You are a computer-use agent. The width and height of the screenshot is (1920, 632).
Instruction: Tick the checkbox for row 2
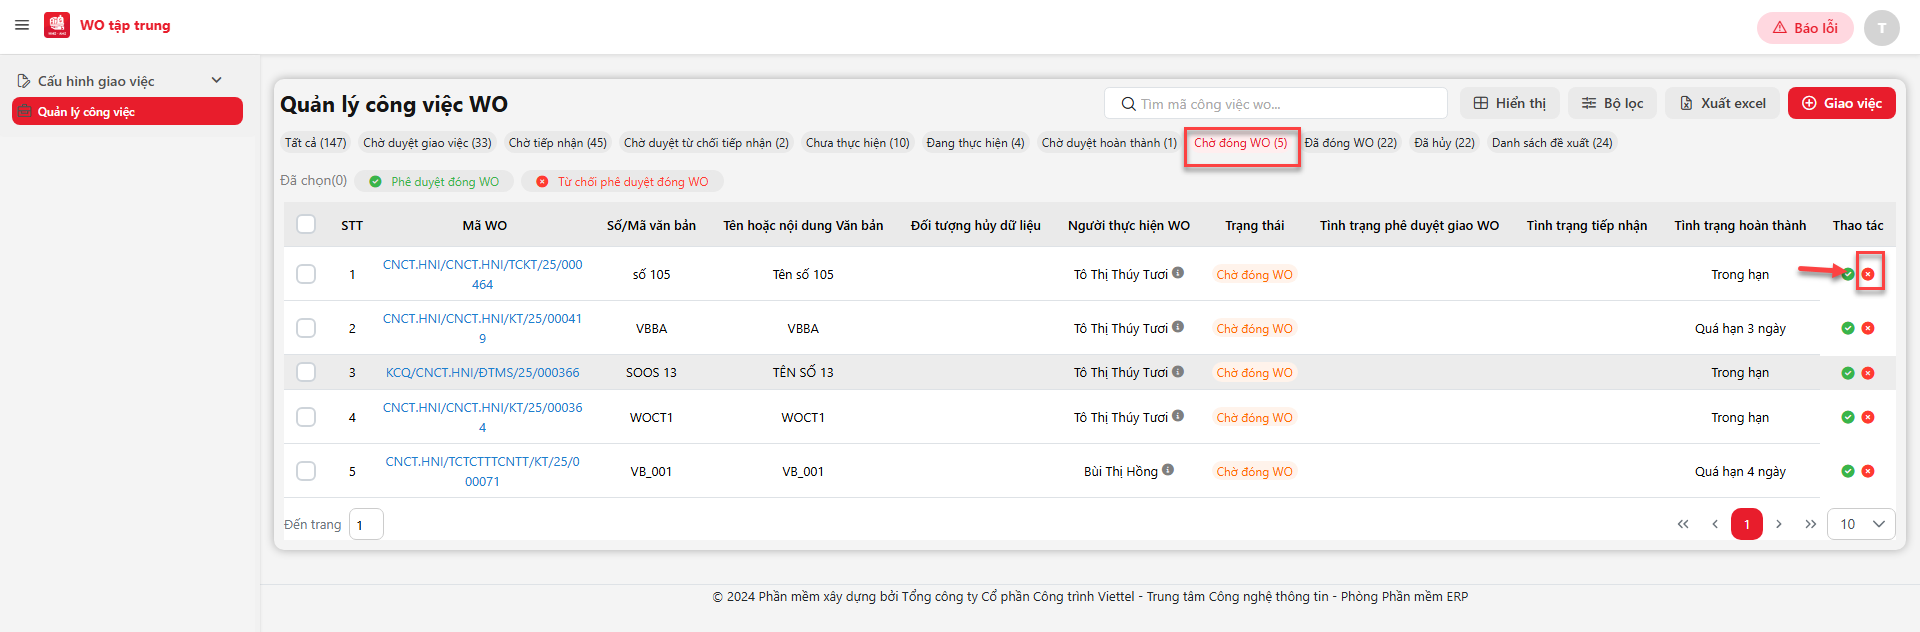[x=306, y=328]
